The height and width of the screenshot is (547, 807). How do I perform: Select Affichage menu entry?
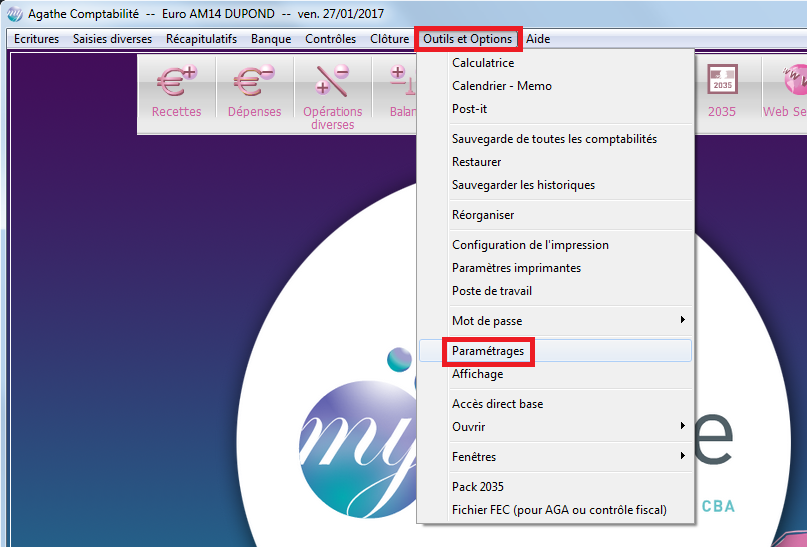tap(555, 374)
